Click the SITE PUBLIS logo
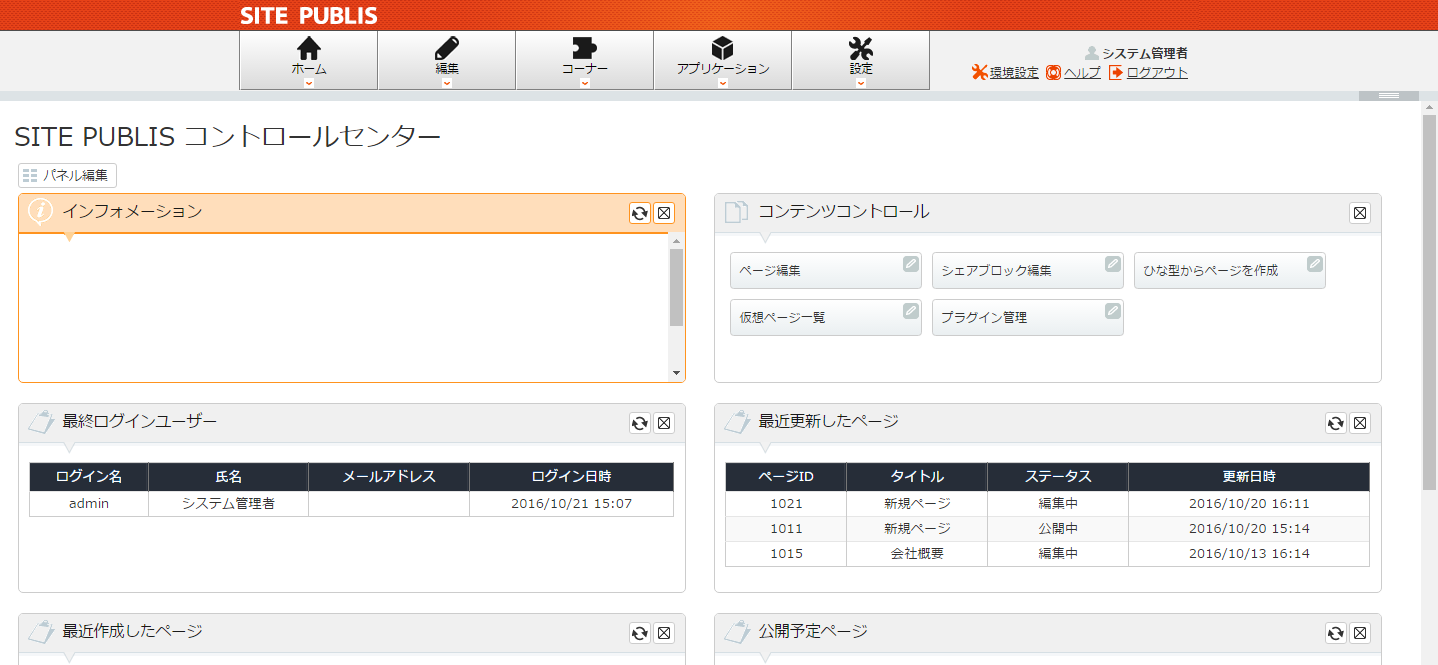Viewport: 1438px width, 665px height. (309, 15)
